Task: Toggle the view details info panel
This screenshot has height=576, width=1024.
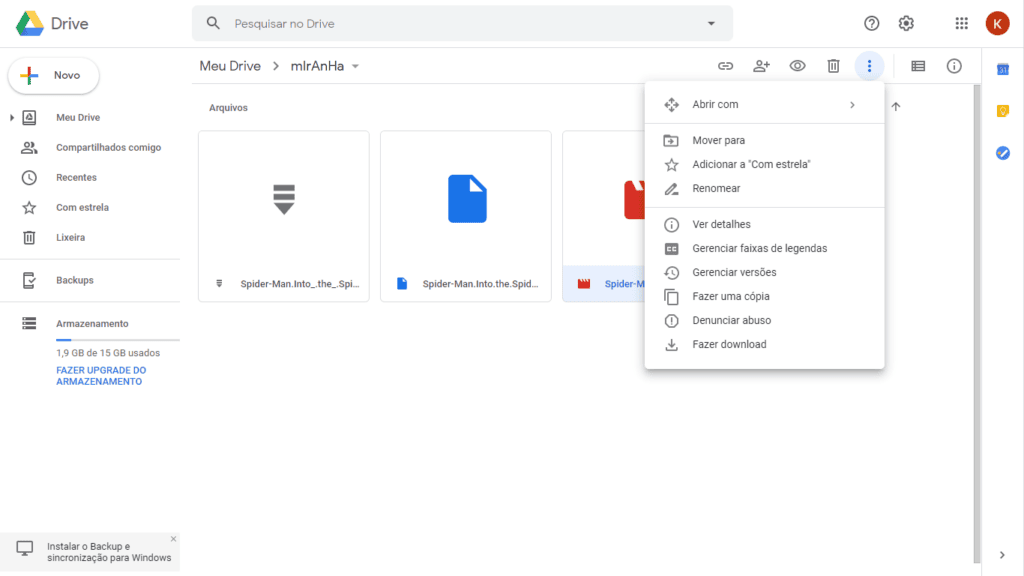Action: point(954,66)
